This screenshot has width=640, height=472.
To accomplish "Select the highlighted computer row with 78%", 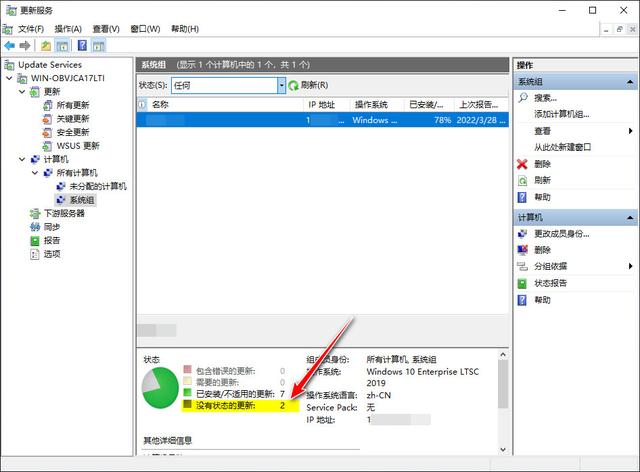I will point(322,120).
